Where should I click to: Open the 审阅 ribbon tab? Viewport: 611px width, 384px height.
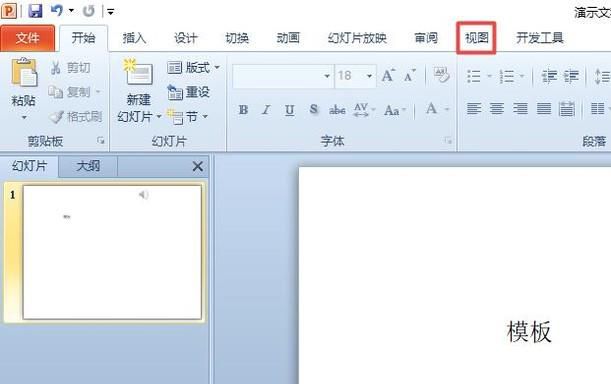(x=426, y=38)
